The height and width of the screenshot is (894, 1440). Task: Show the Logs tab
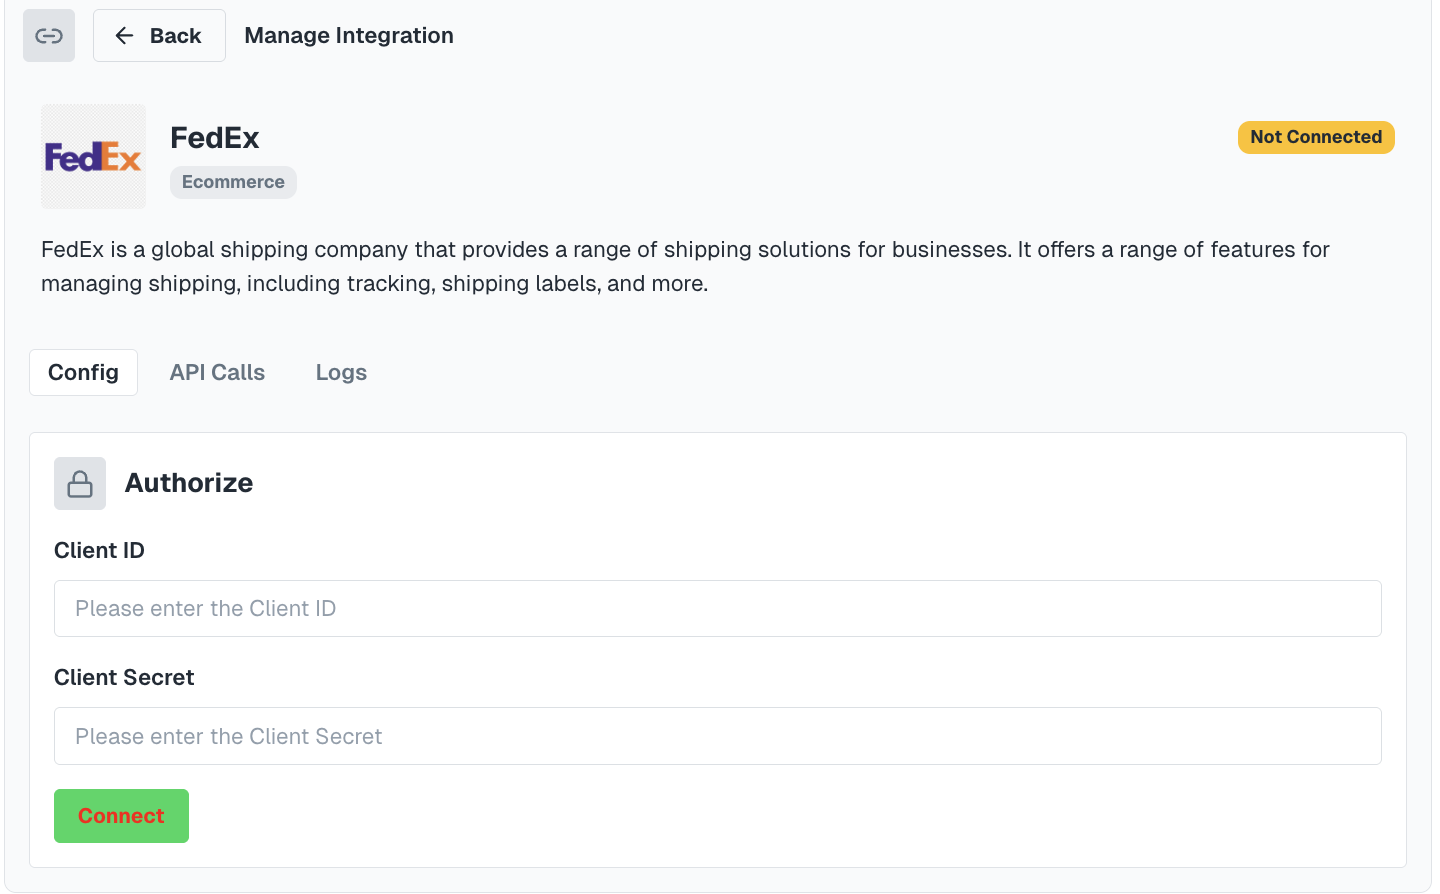[x=341, y=373]
